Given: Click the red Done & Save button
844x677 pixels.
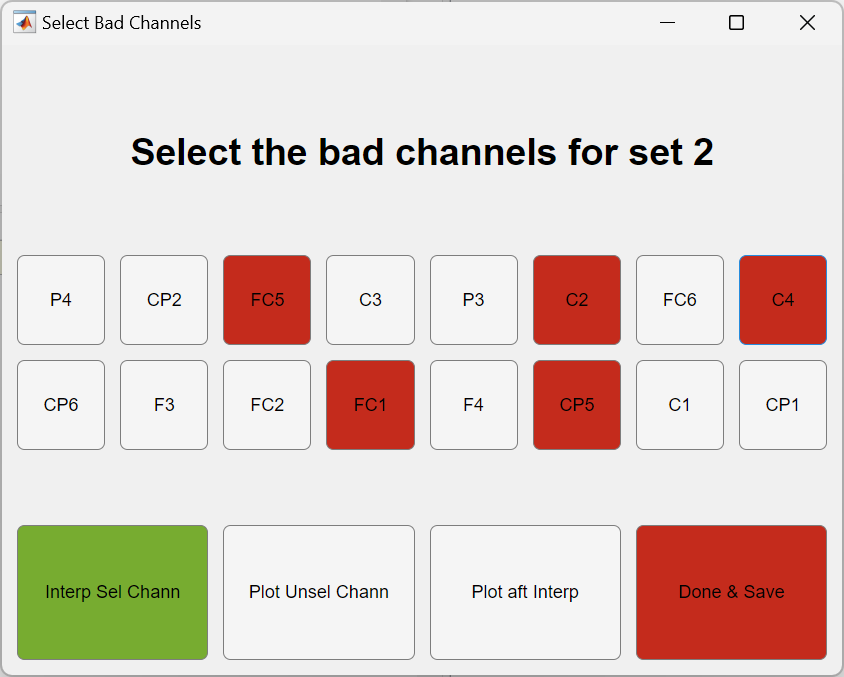Looking at the screenshot, I should tap(732, 593).
